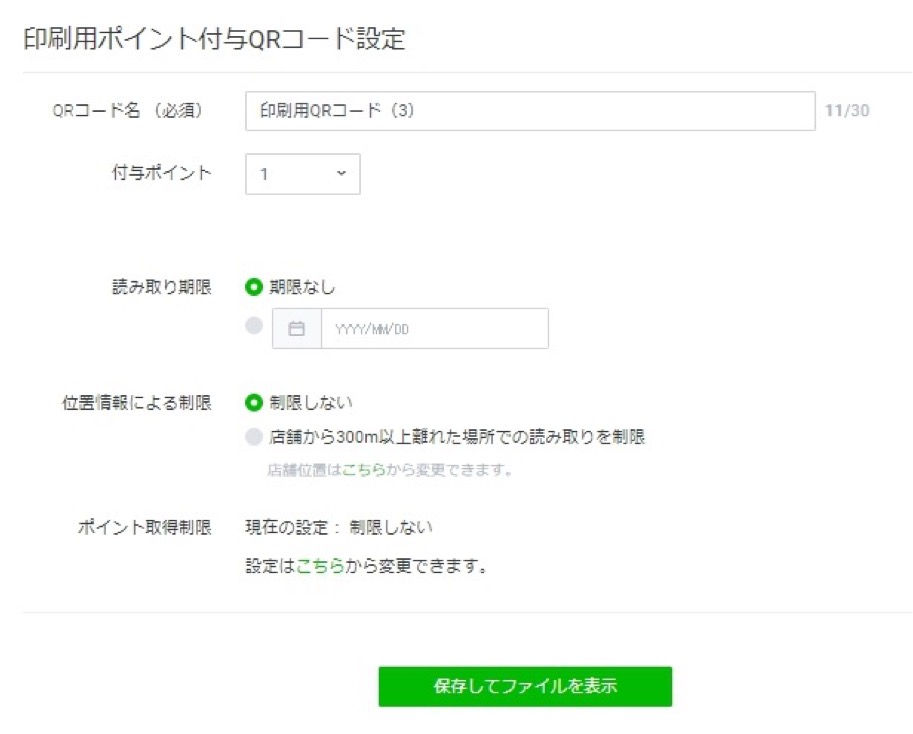This screenshot has width=913, height=734.
Task: Click the 印刷用ポイント付与QRコード設定 heading
Action: [x=214, y=39]
